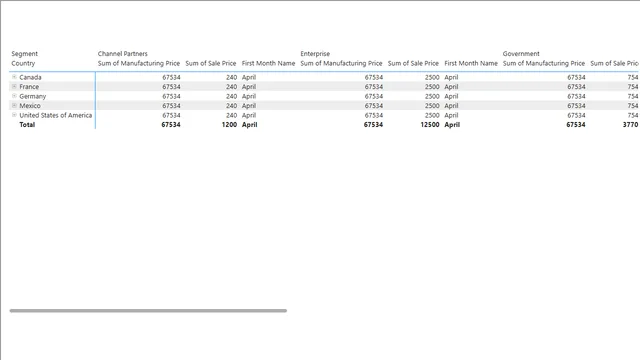Viewport: 640px width, 360px height.
Task: Sort by Enterprise Sum of Manufacturing Price
Action: 341,63
